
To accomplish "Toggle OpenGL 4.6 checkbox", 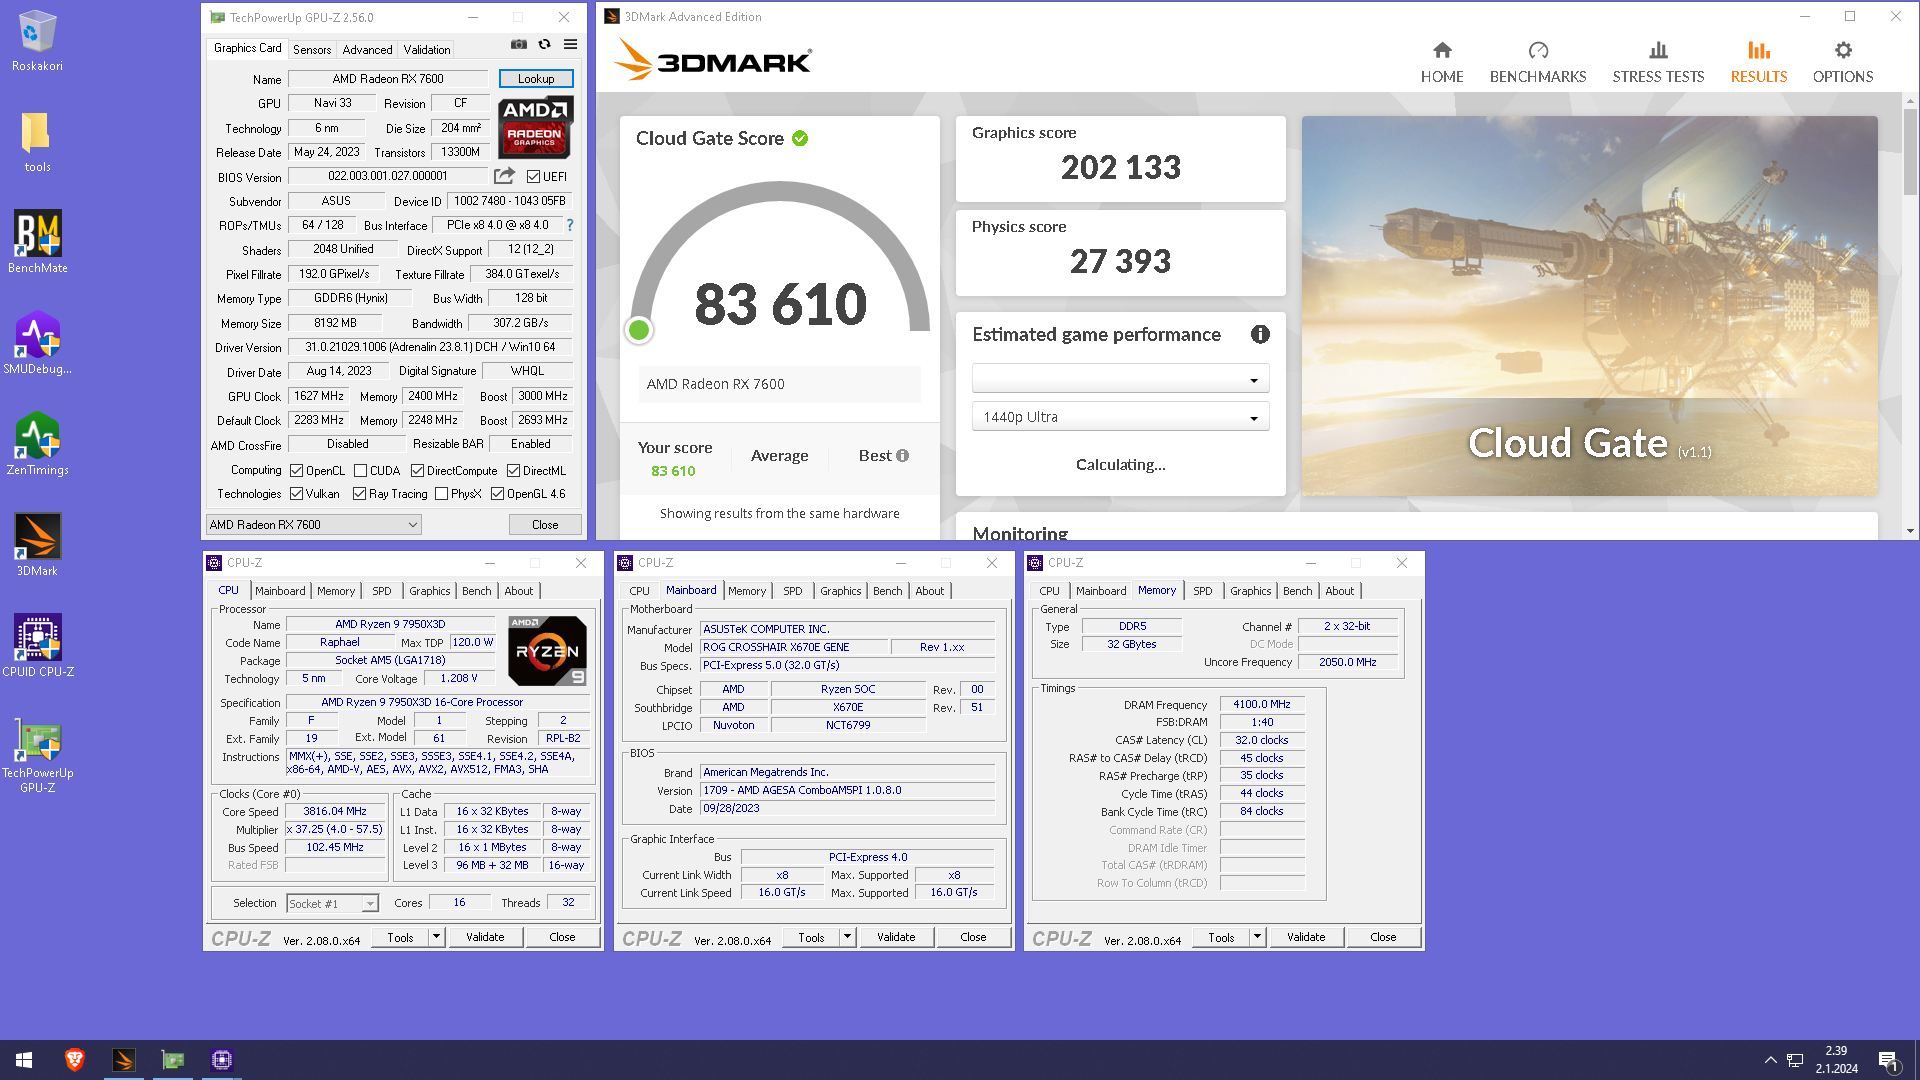I will [498, 494].
